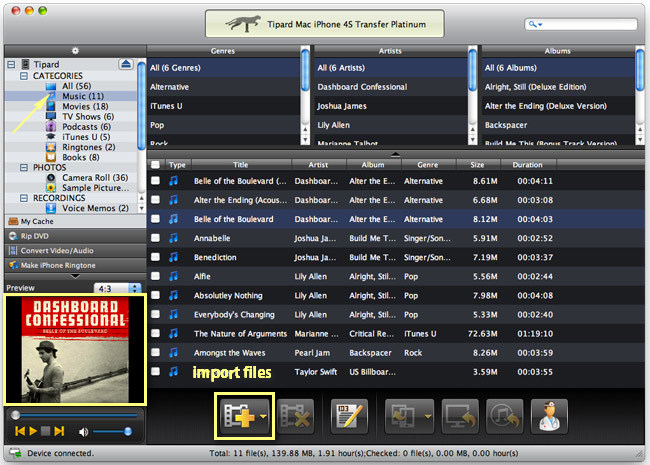Click the Make iPhone Ringtone icon
The height and width of the screenshot is (465, 650).
[13, 265]
